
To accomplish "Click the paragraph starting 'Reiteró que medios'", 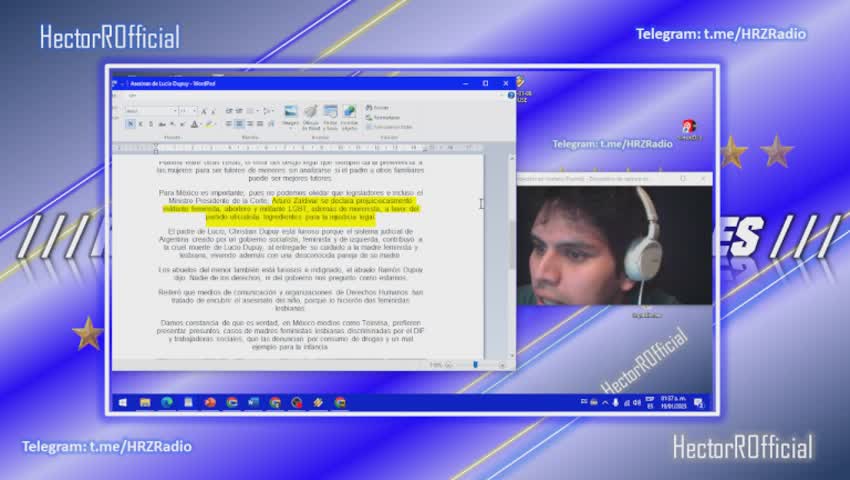I will 291,300.
